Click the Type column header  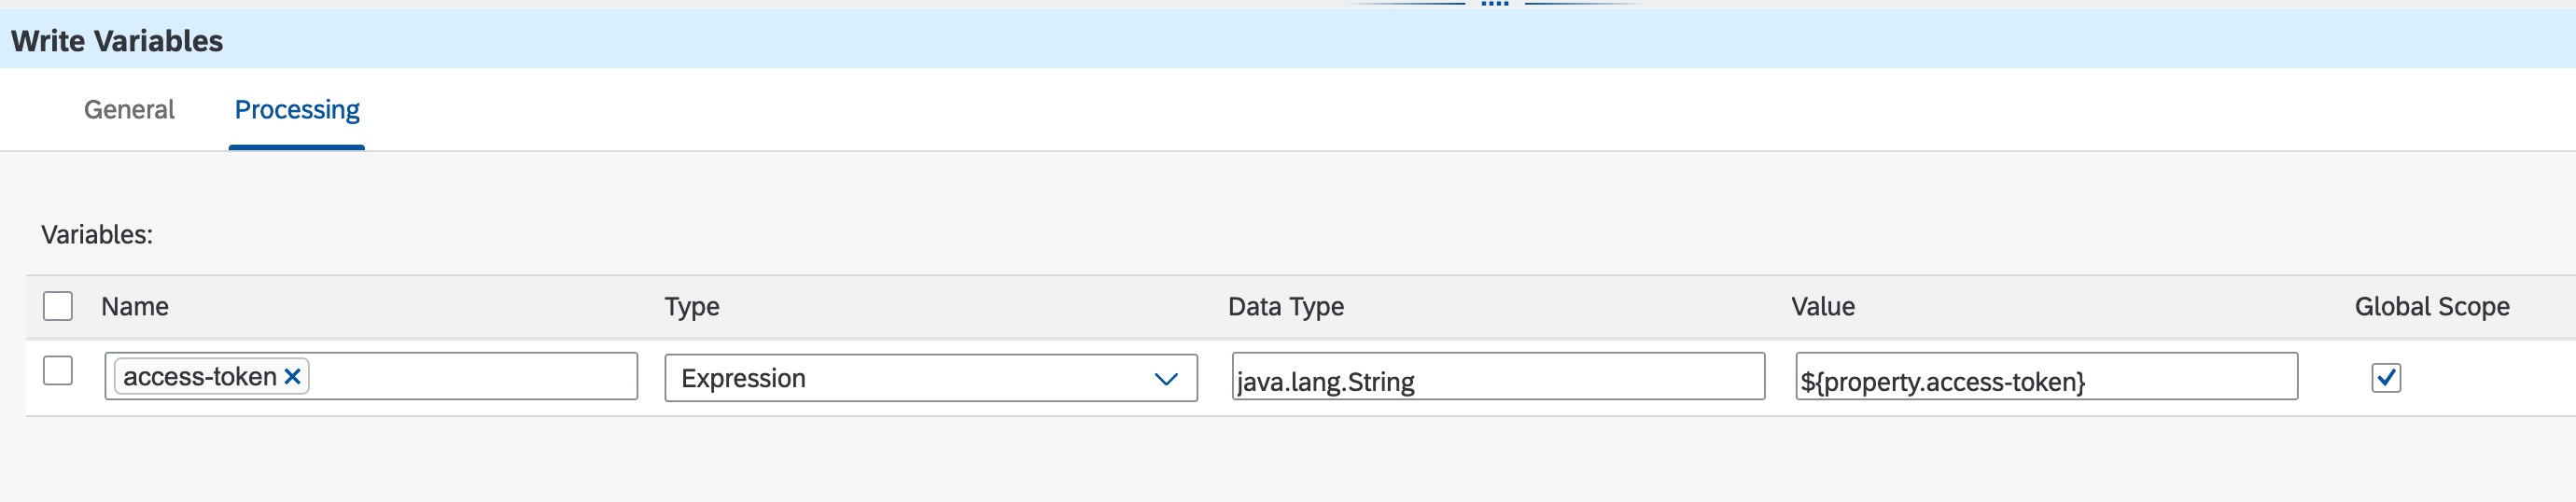692,307
